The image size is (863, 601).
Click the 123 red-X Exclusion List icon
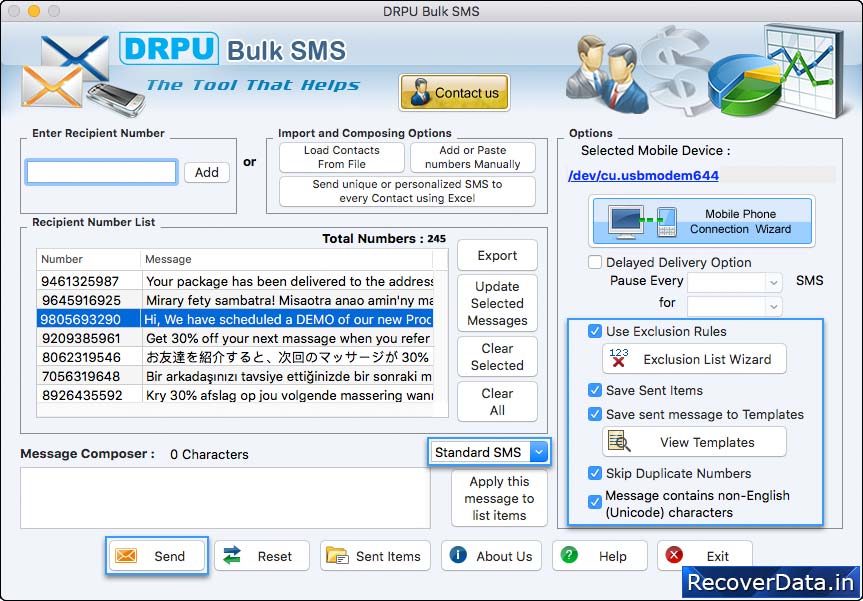[x=619, y=358]
